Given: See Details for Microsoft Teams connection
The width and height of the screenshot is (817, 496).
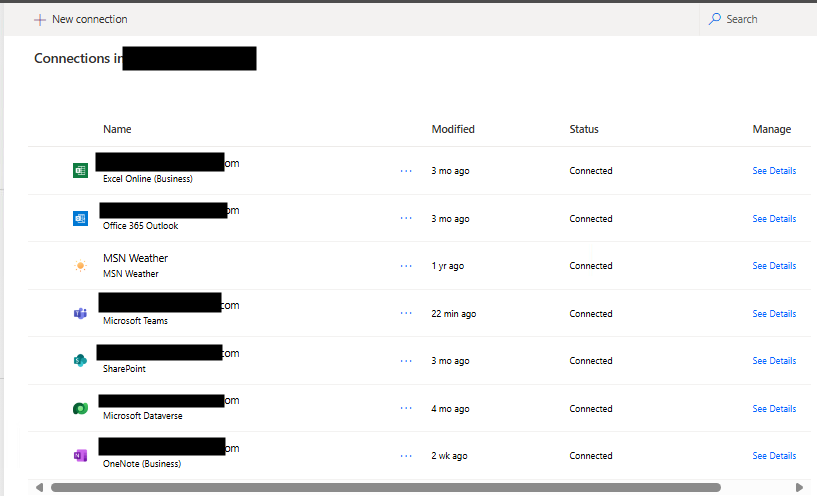Looking at the screenshot, I should click(774, 314).
